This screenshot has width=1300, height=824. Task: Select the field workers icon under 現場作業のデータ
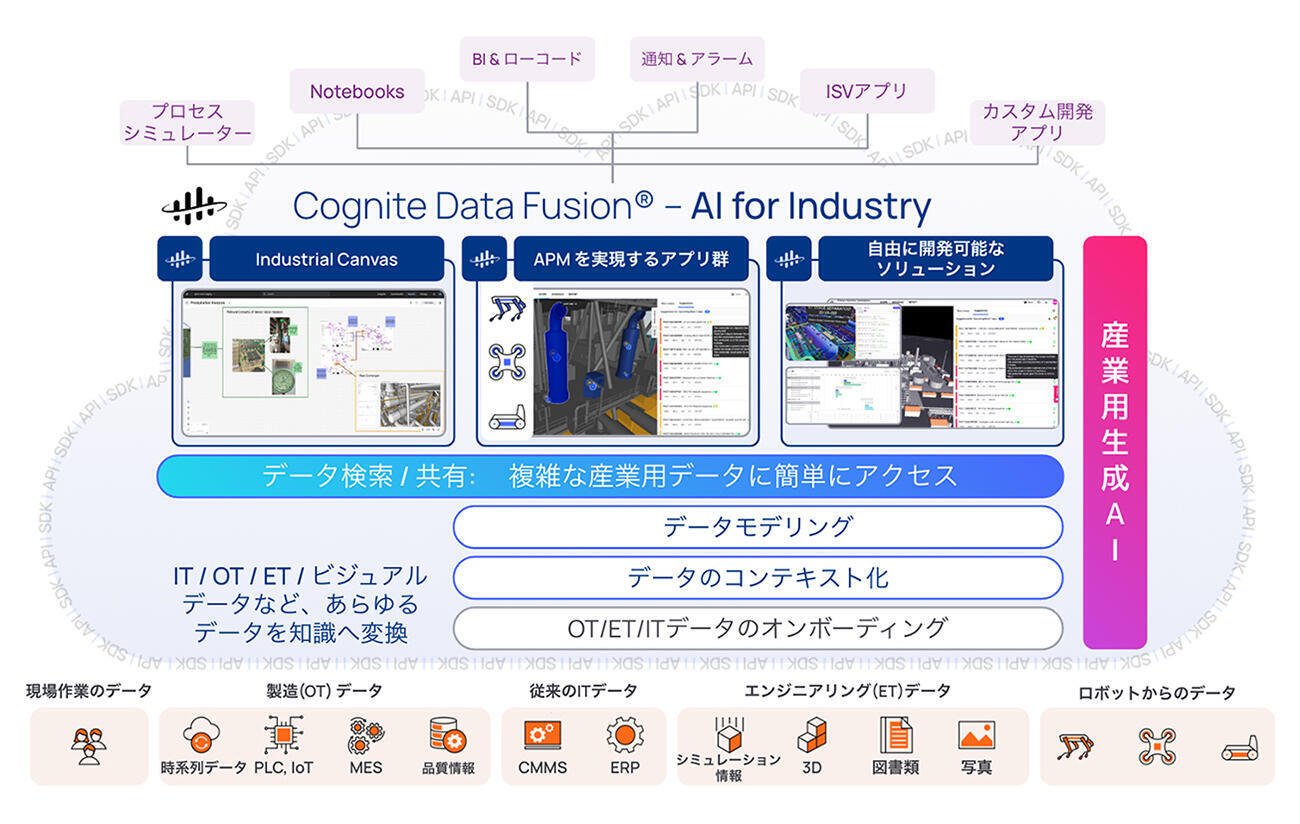point(89,745)
